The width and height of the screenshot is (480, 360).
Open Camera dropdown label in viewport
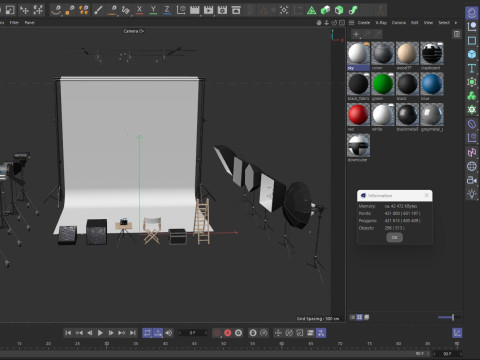[x=133, y=31]
